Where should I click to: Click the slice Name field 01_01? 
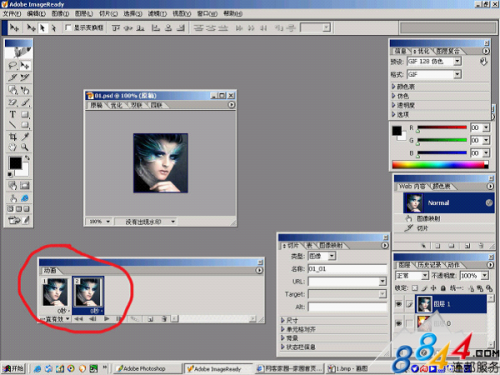coord(347,269)
